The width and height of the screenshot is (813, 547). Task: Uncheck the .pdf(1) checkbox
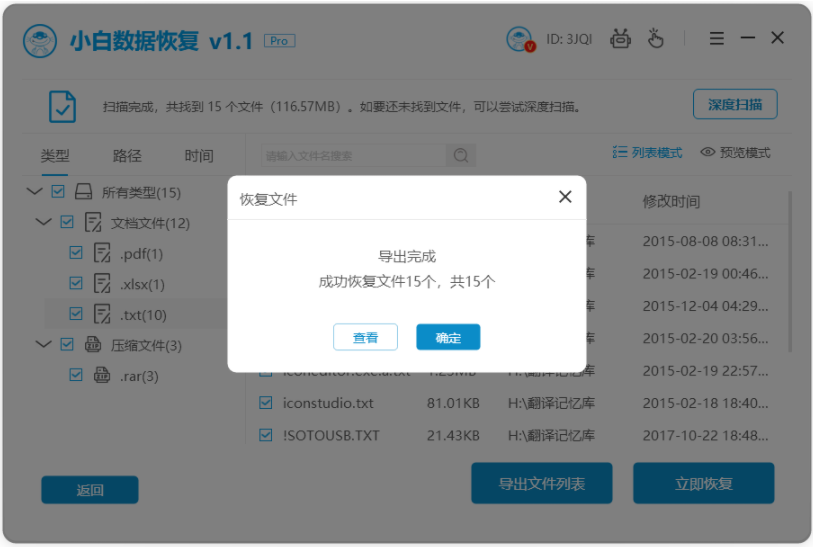(x=76, y=253)
